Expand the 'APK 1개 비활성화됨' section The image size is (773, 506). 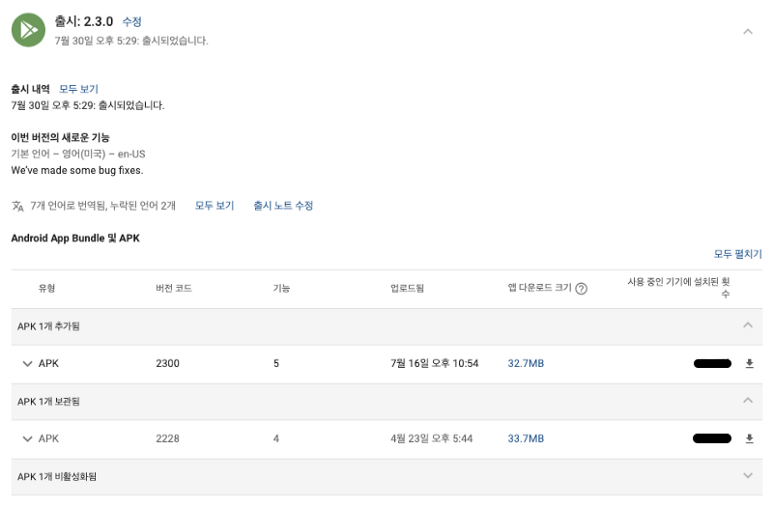click(x=747, y=476)
